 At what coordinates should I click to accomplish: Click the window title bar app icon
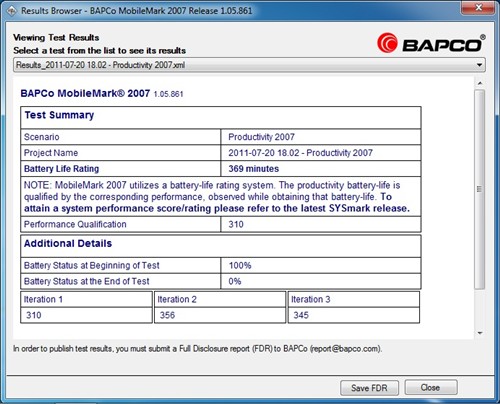11,11
